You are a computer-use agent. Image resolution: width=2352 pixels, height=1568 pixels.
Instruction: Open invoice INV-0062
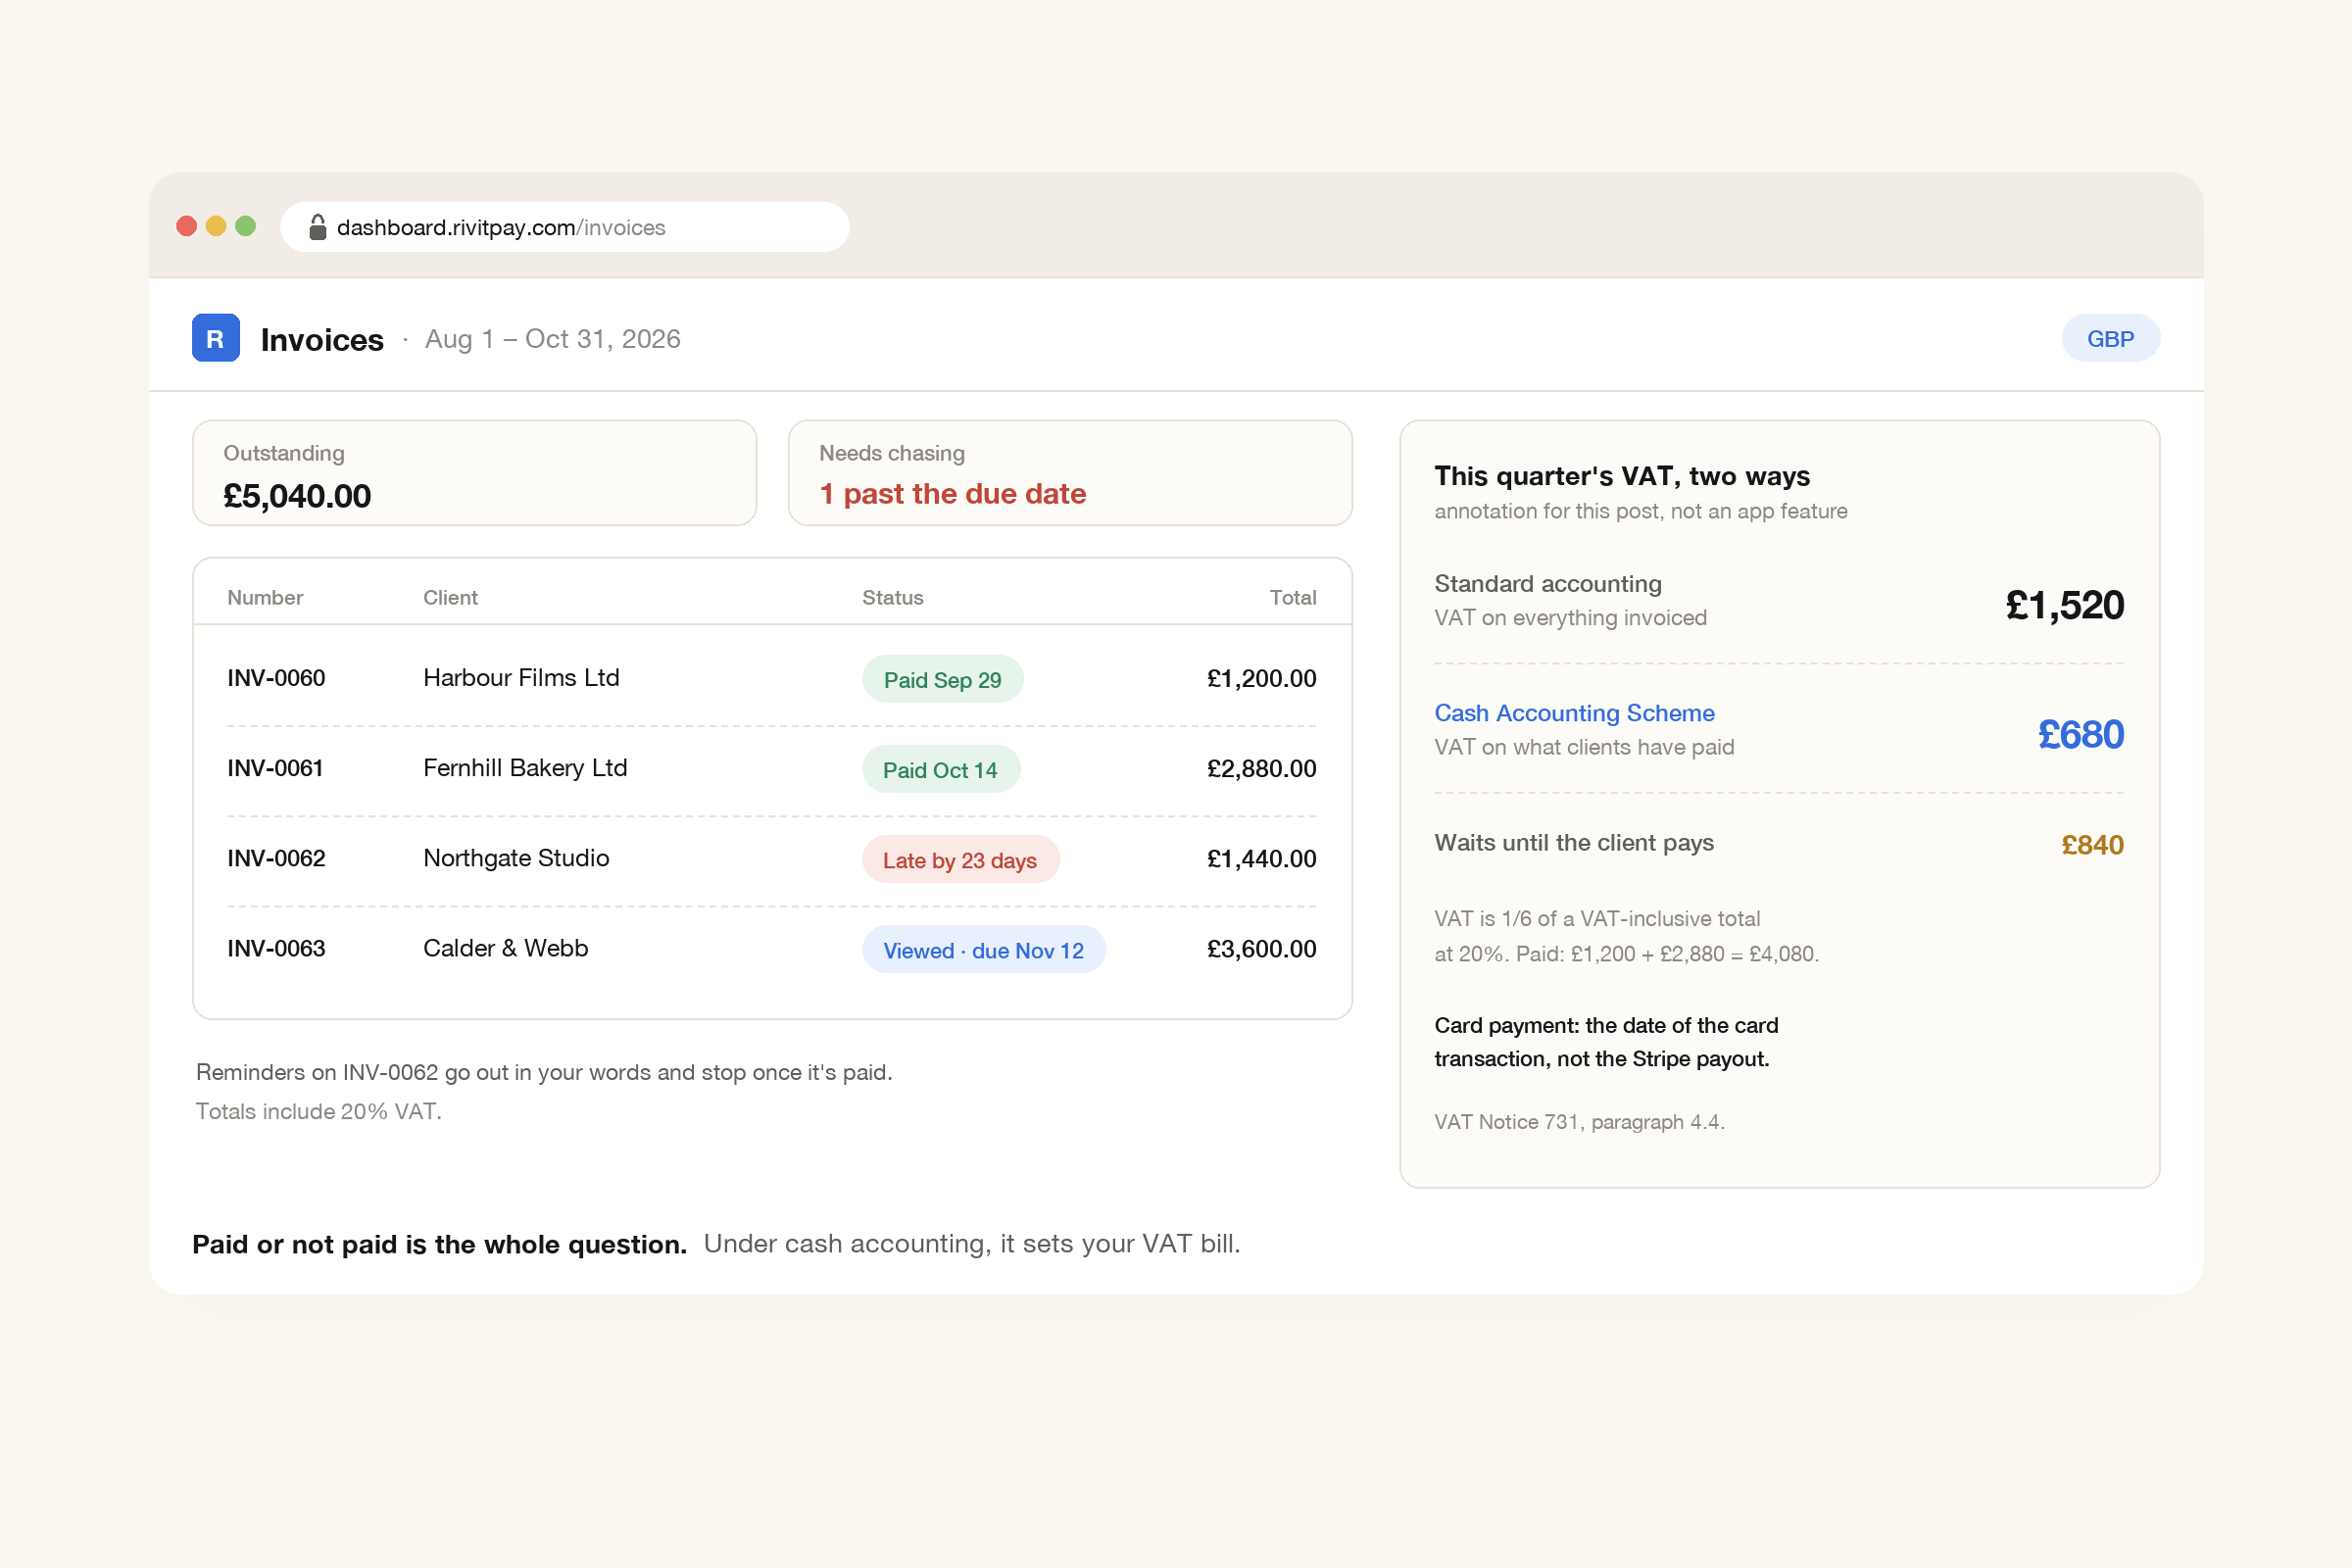[x=276, y=858]
